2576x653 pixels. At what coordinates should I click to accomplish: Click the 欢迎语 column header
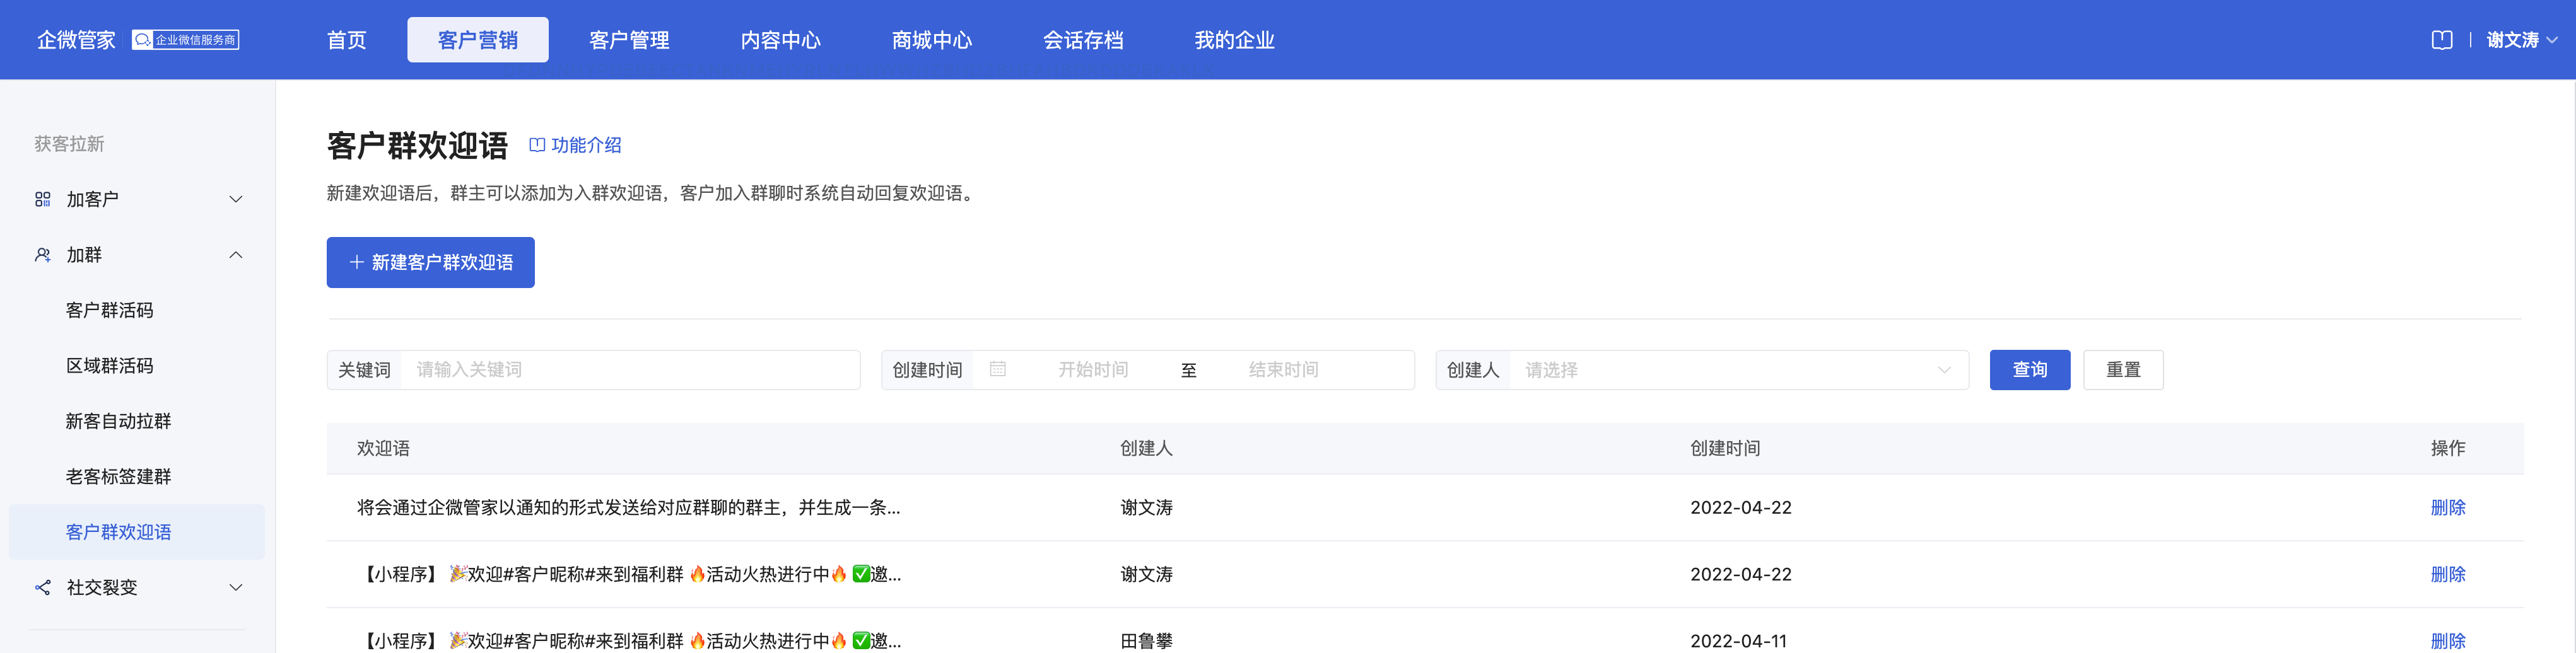(383, 448)
